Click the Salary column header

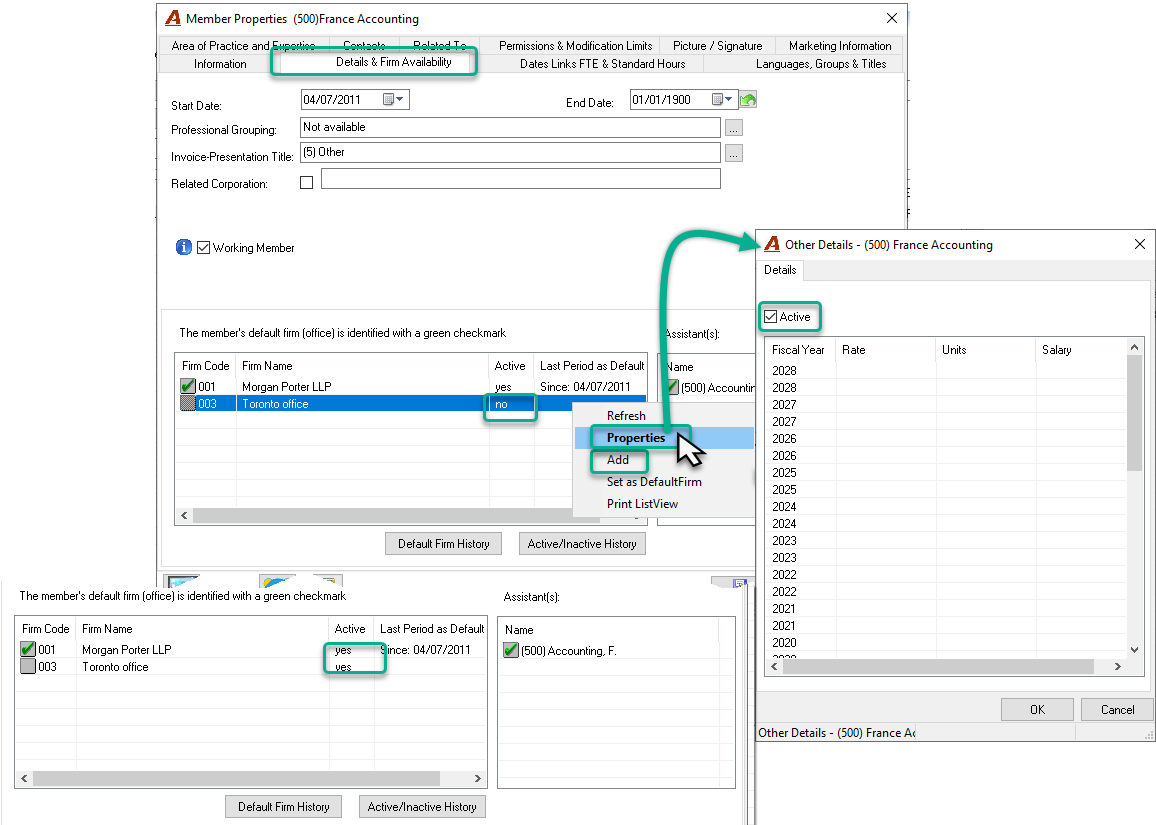1082,350
